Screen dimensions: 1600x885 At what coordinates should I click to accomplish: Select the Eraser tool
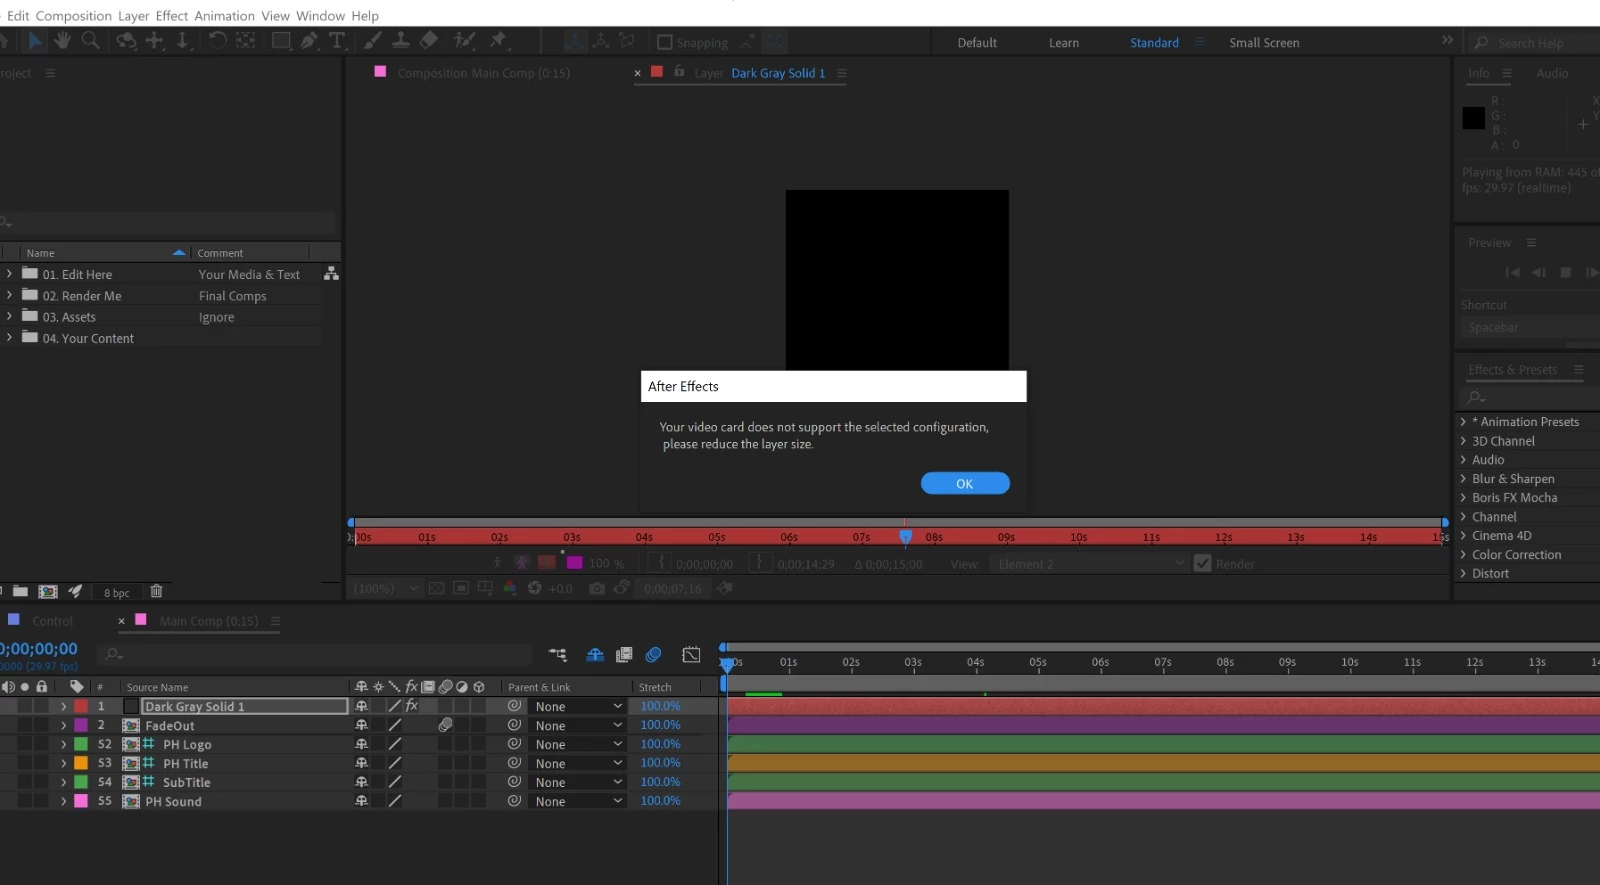pos(429,41)
